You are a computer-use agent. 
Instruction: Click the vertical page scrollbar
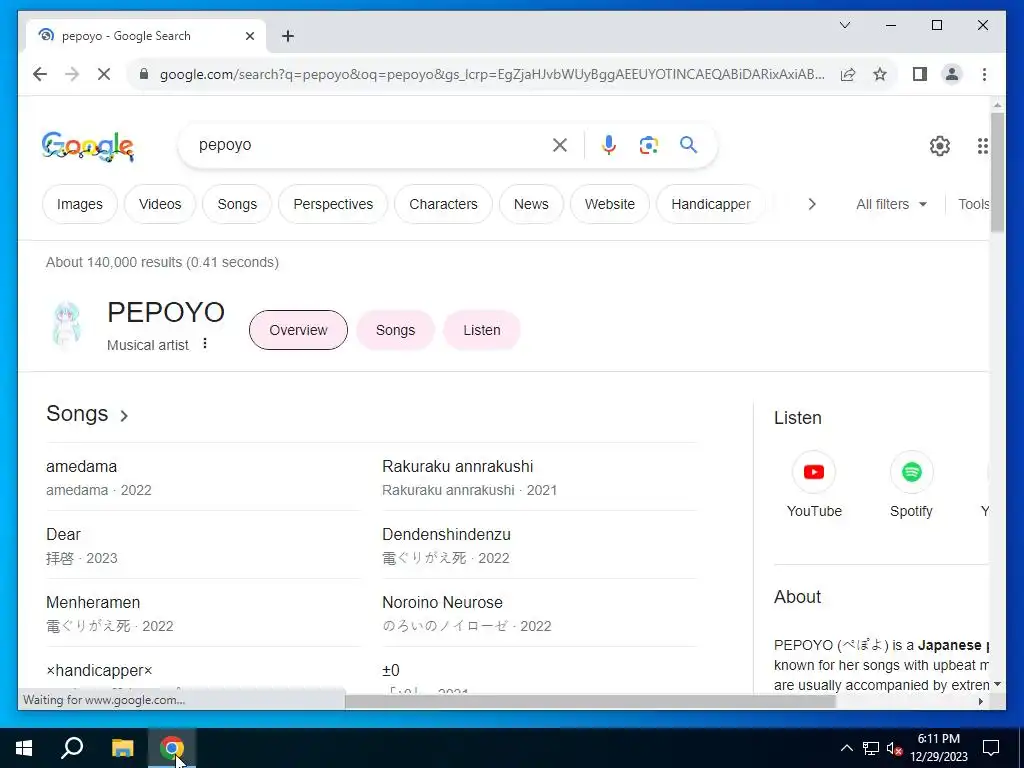point(997,172)
